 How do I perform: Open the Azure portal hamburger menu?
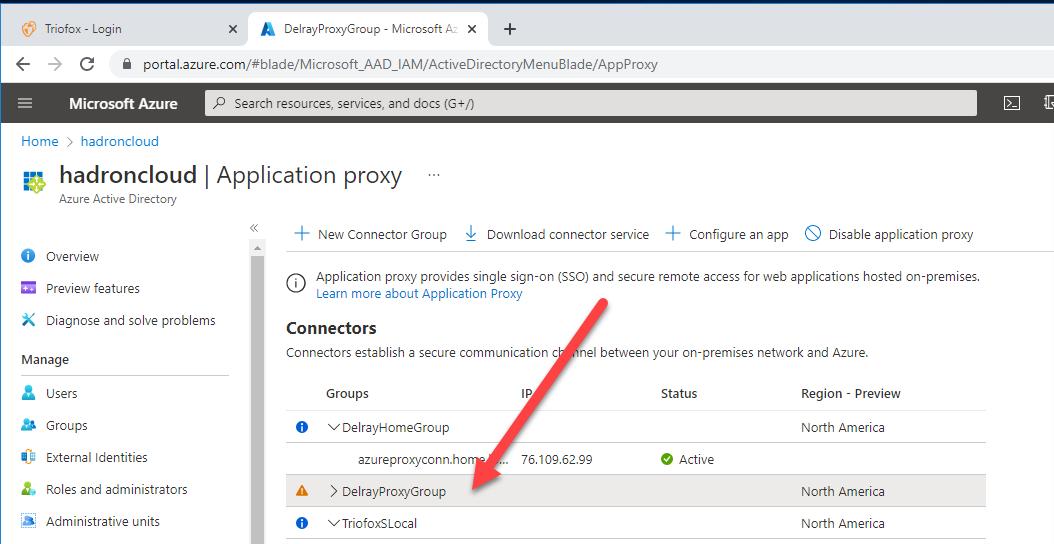(25, 103)
